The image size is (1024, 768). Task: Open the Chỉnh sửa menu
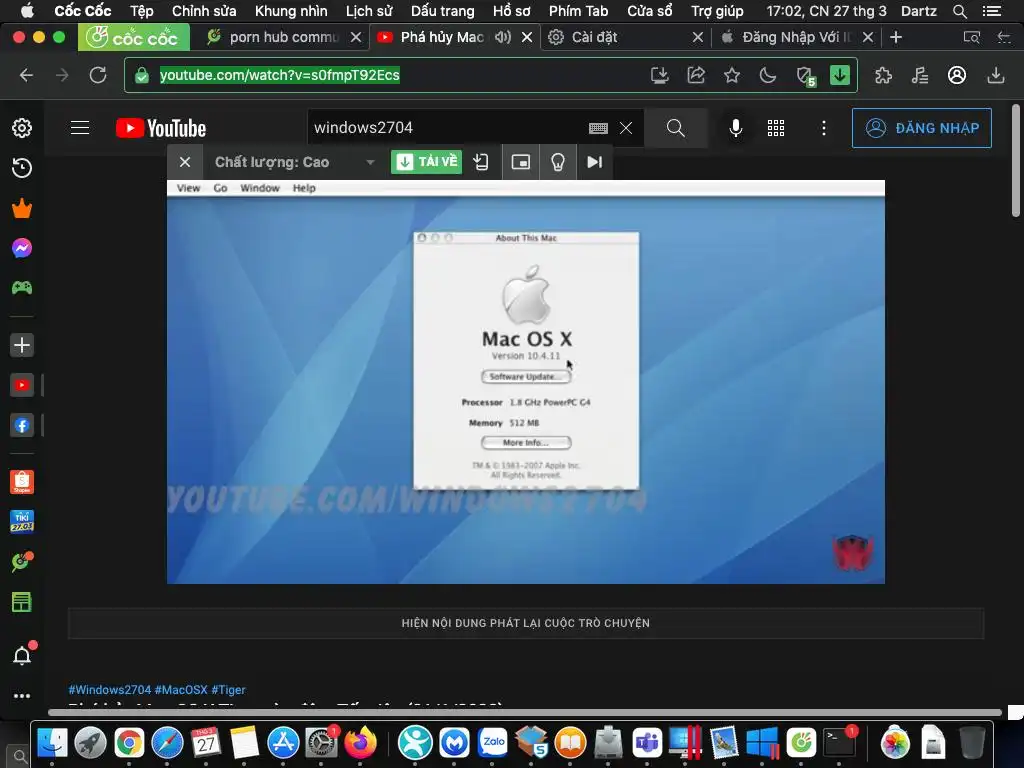[204, 11]
